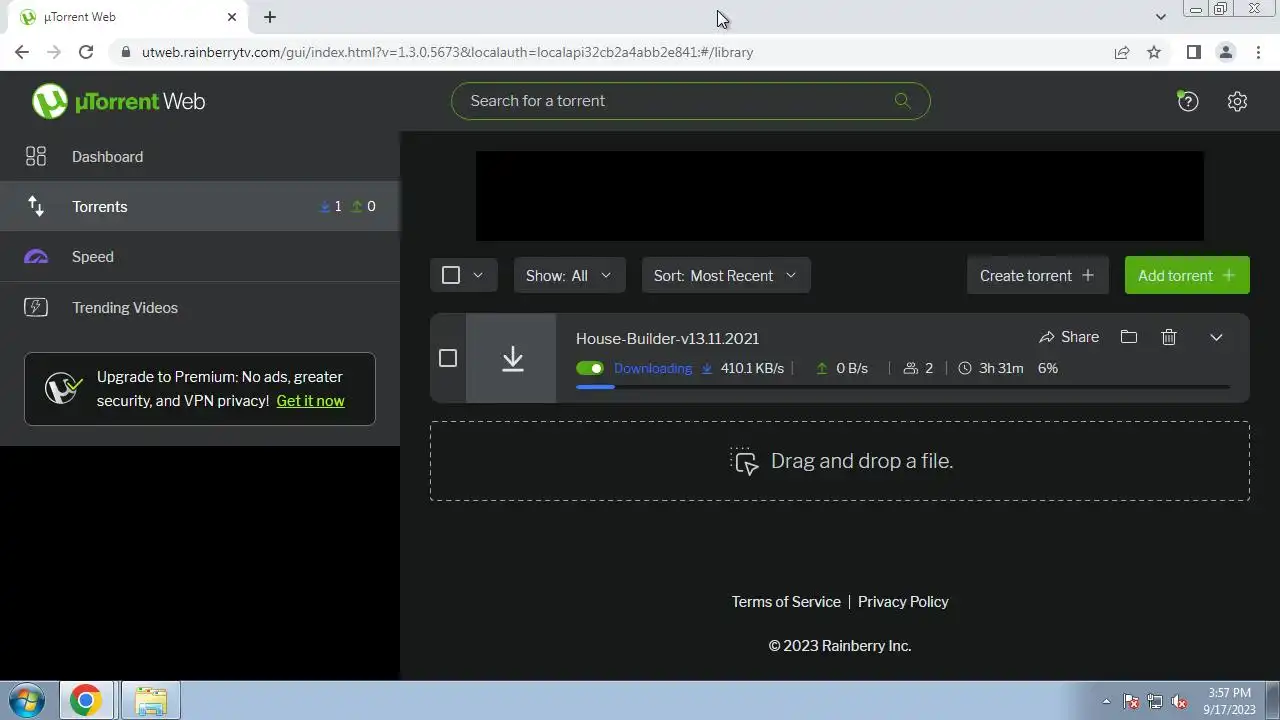Click the network tray icon
The width and height of the screenshot is (1280, 720).
[x=1155, y=701]
